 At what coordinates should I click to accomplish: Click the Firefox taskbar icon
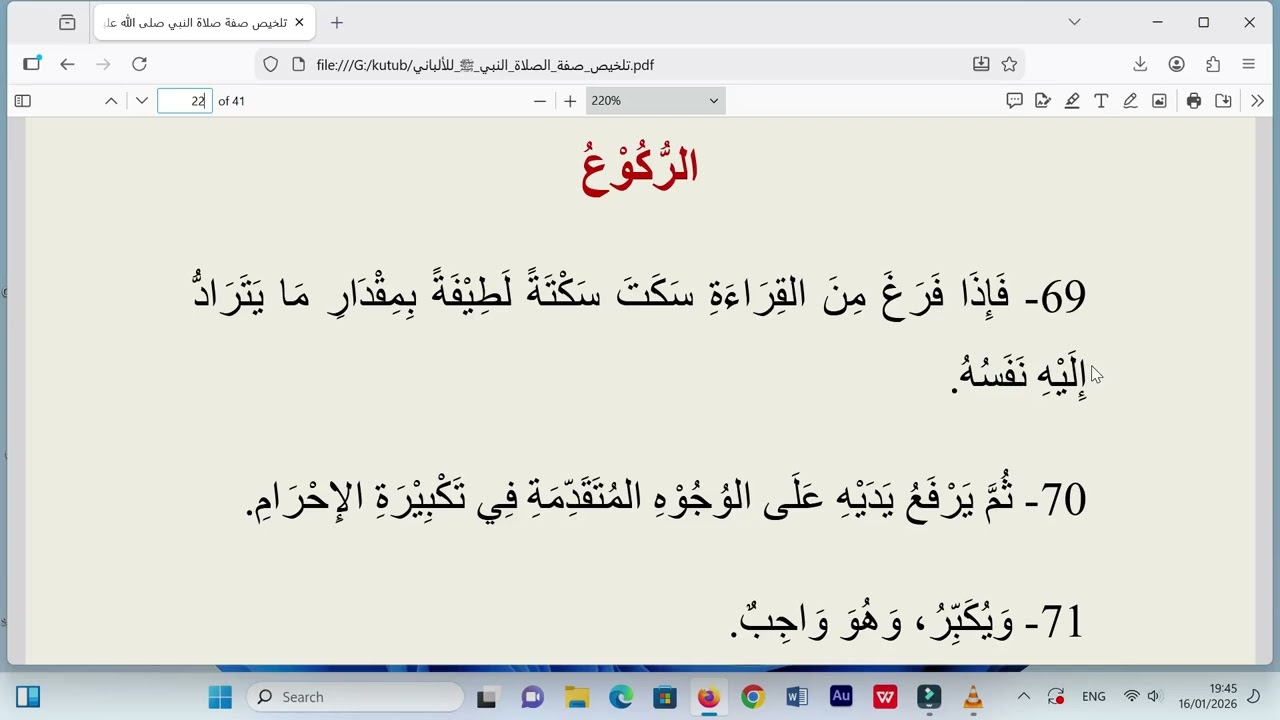click(709, 697)
